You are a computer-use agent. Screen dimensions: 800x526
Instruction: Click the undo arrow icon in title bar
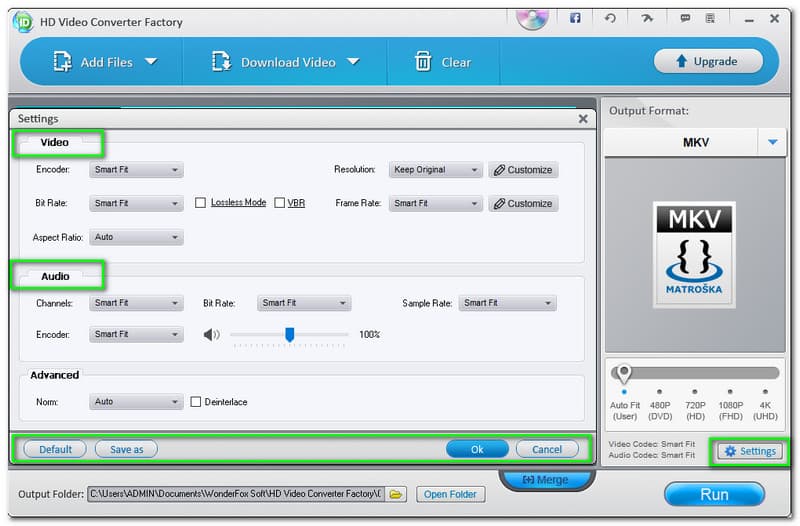[x=611, y=18]
